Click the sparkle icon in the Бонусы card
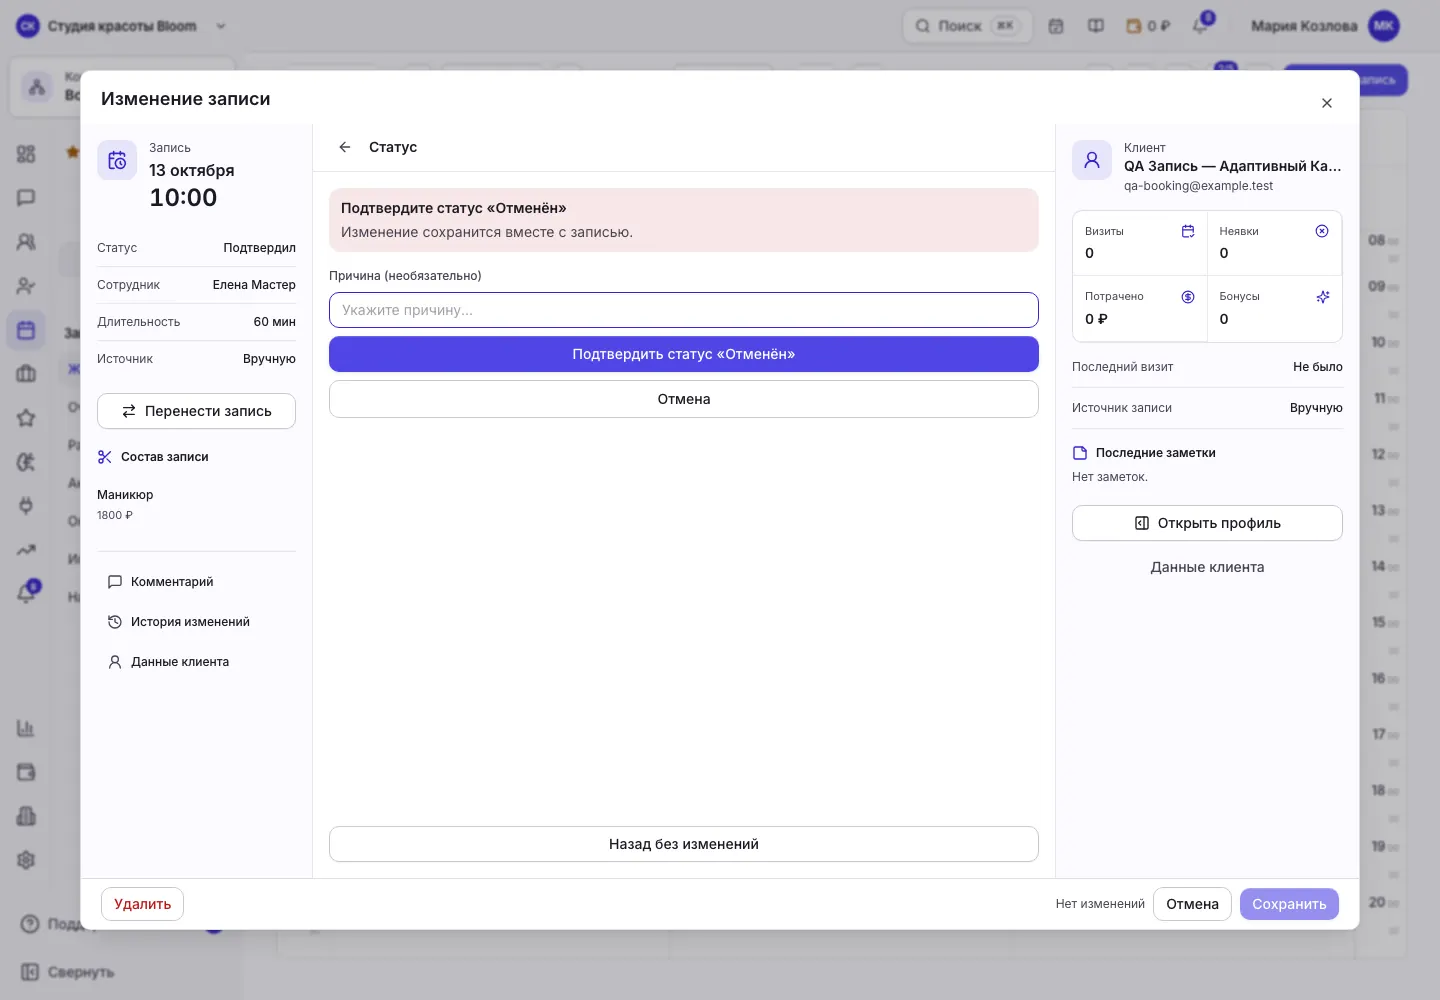 click(1322, 297)
